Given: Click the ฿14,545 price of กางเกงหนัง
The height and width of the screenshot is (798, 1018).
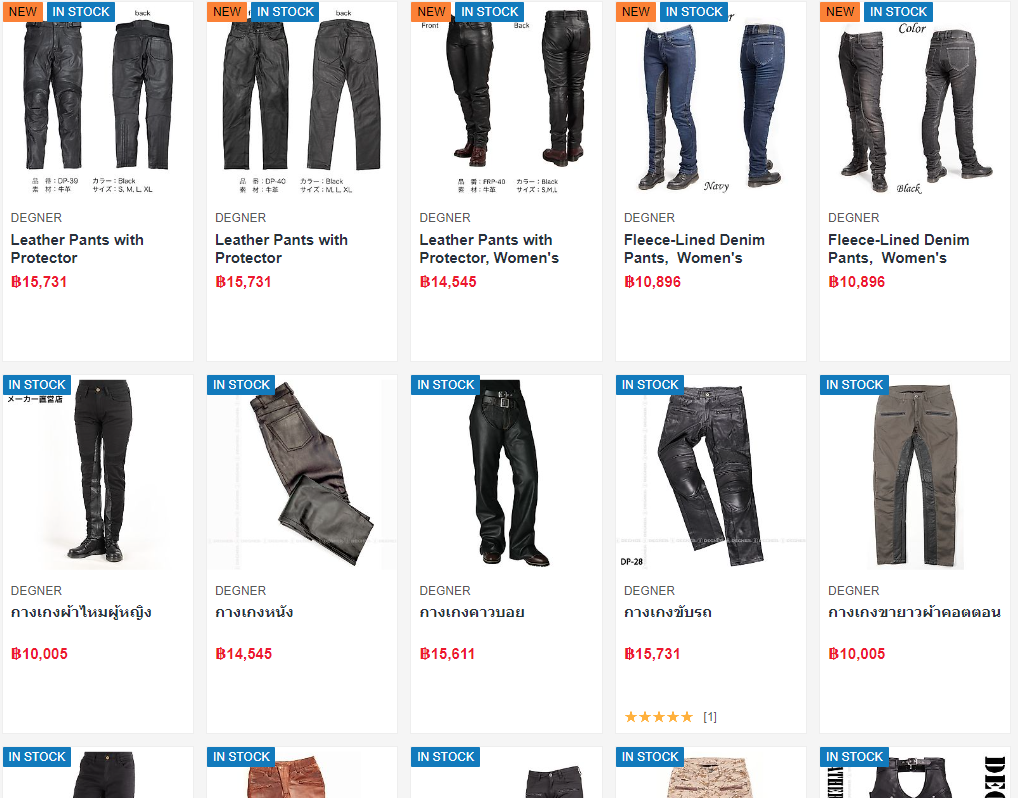Looking at the screenshot, I should [x=243, y=654].
